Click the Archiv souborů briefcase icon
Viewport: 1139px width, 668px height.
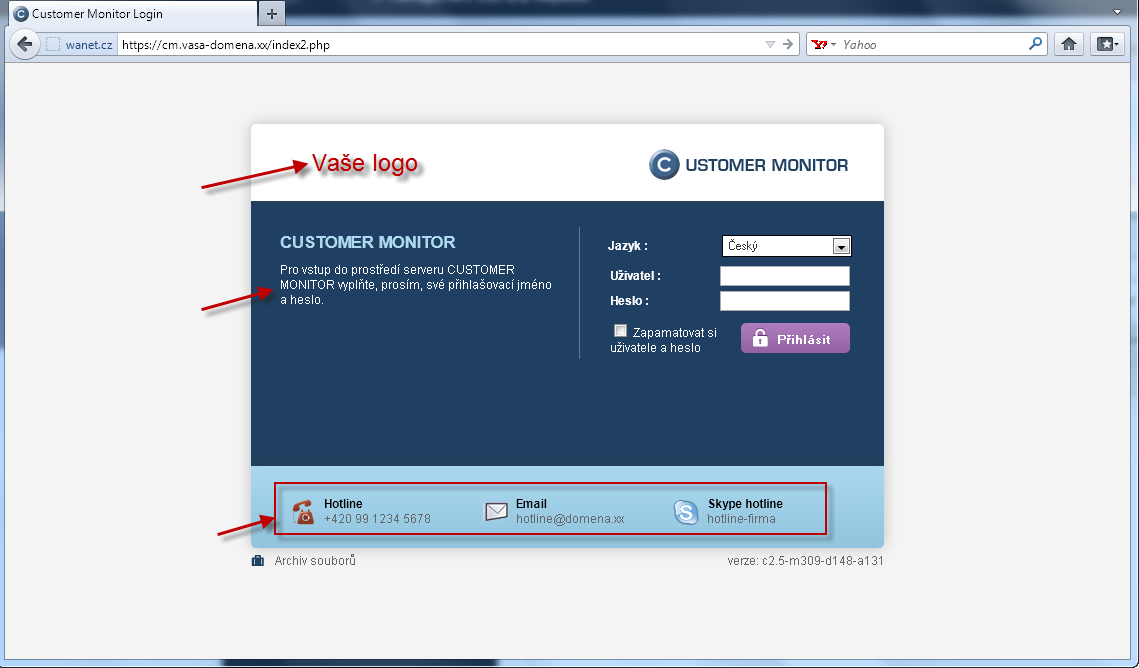258,561
